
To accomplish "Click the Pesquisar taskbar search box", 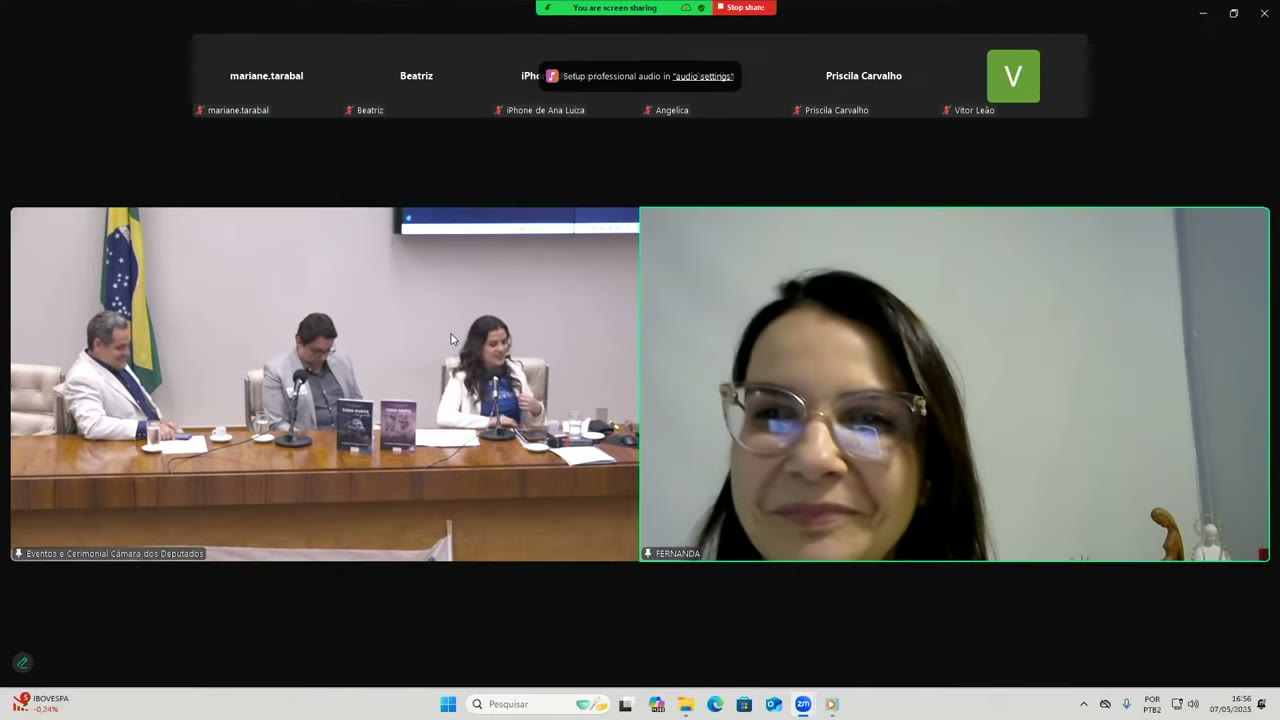I will [538, 704].
